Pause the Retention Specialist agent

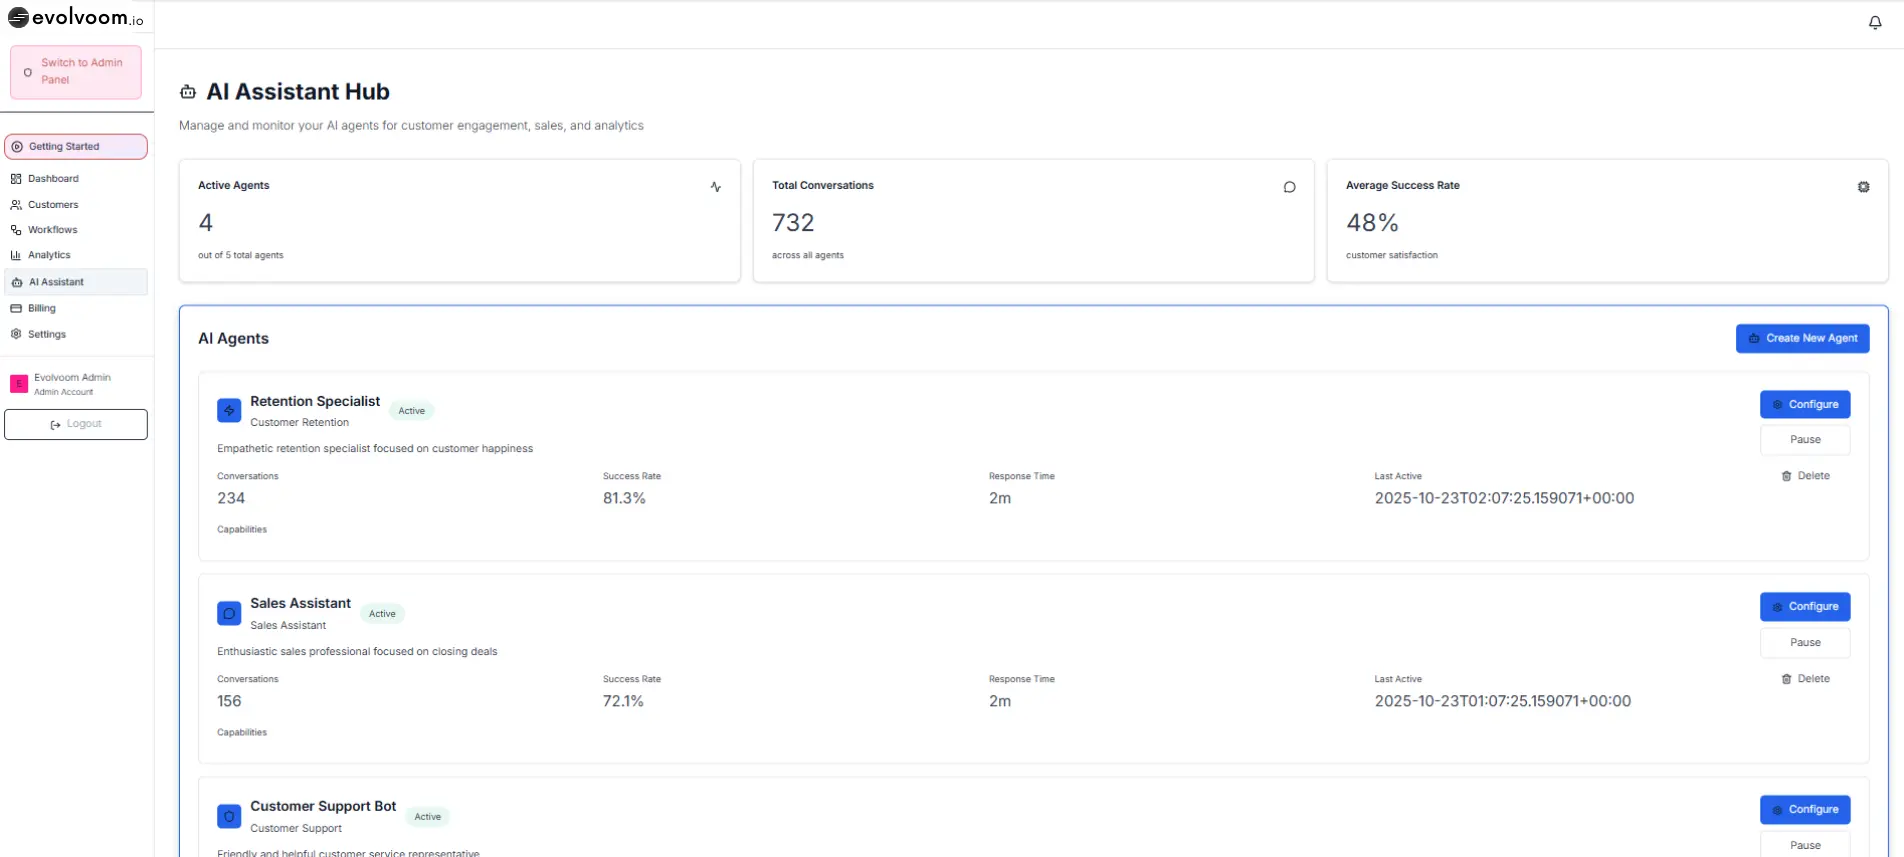1805,440
